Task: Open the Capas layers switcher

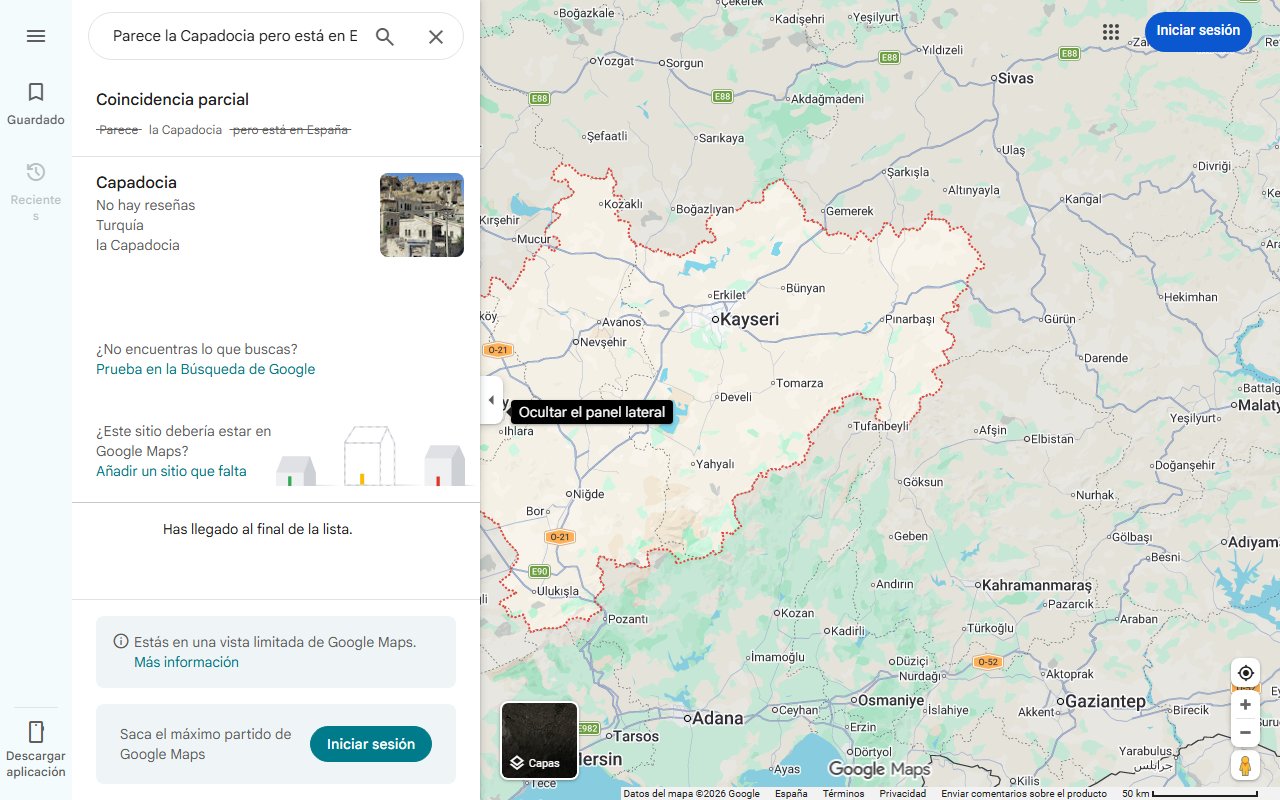Action: (x=539, y=762)
